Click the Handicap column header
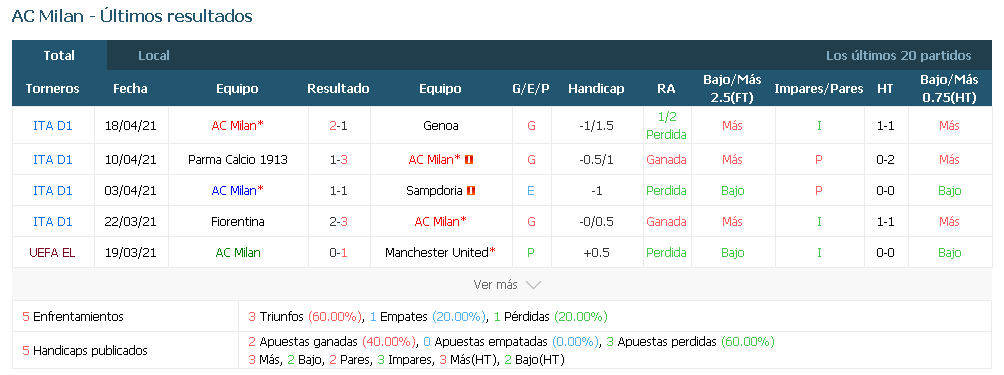The height and width of the screenshot is (375, 1004). click(x=595, y=89)
